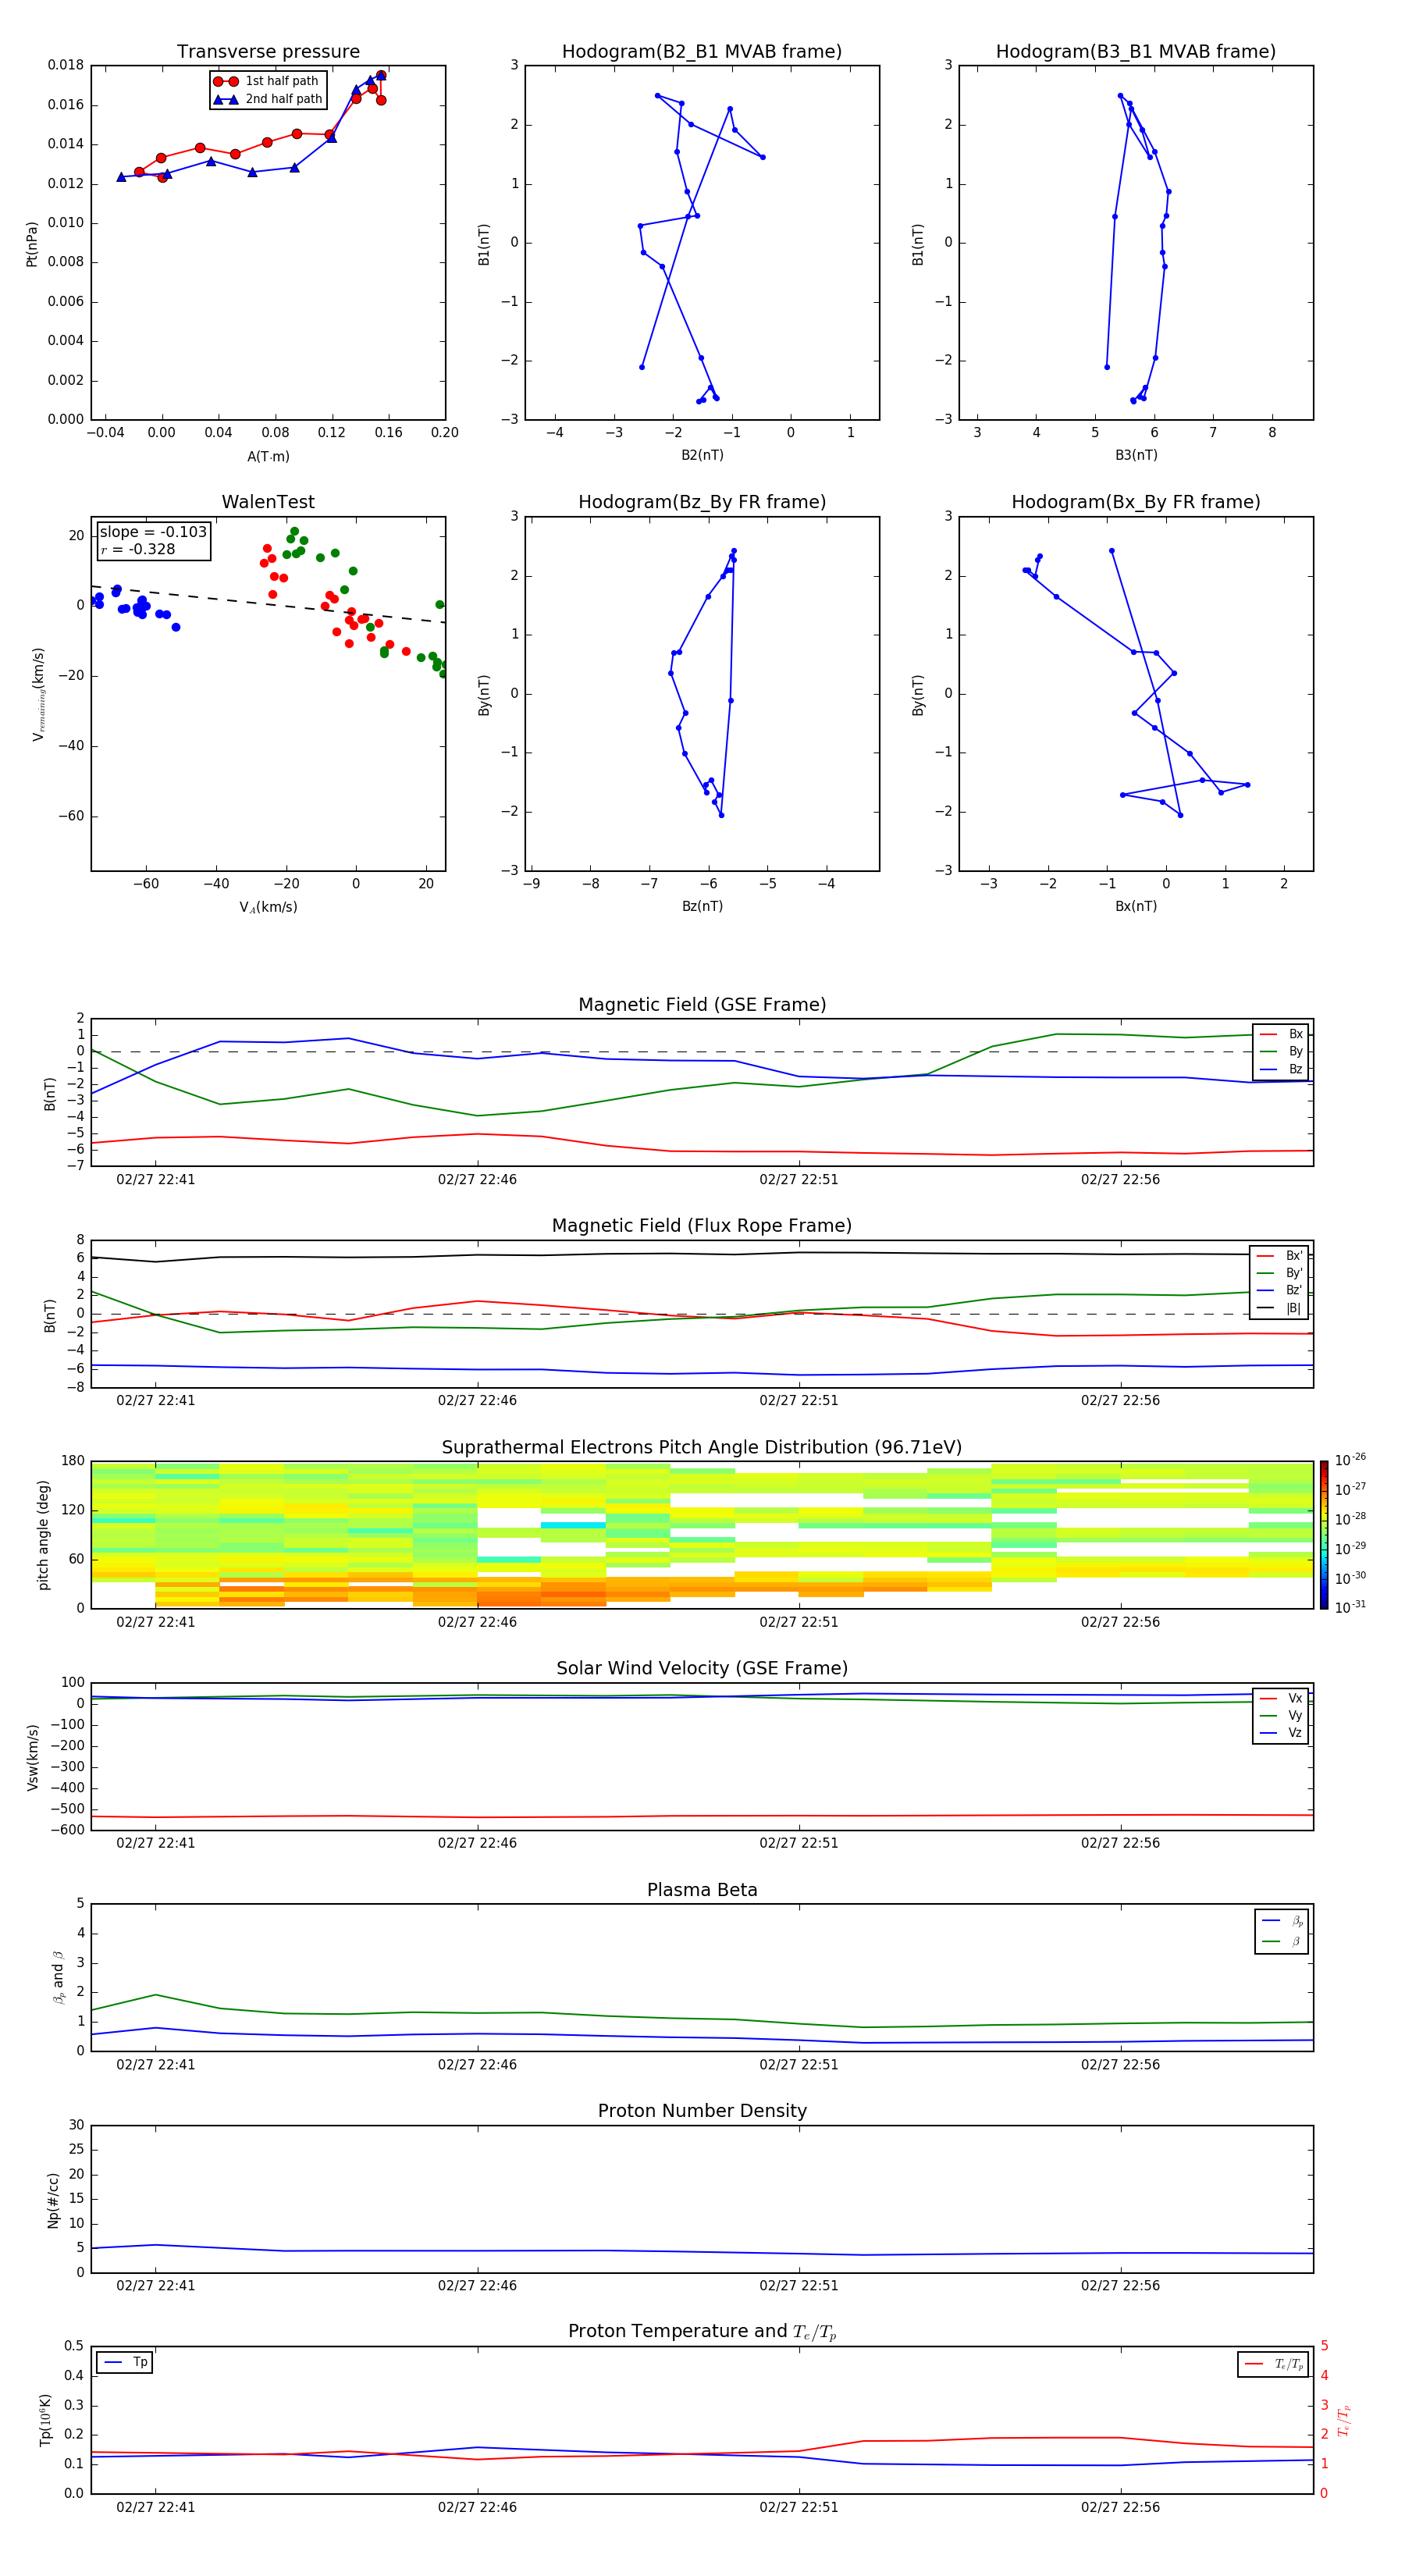Select 'Vz' in solar wind velocity legend
Image resolution: width=1405 pixels, height=2576 pixels.
coord(1281,1733)
